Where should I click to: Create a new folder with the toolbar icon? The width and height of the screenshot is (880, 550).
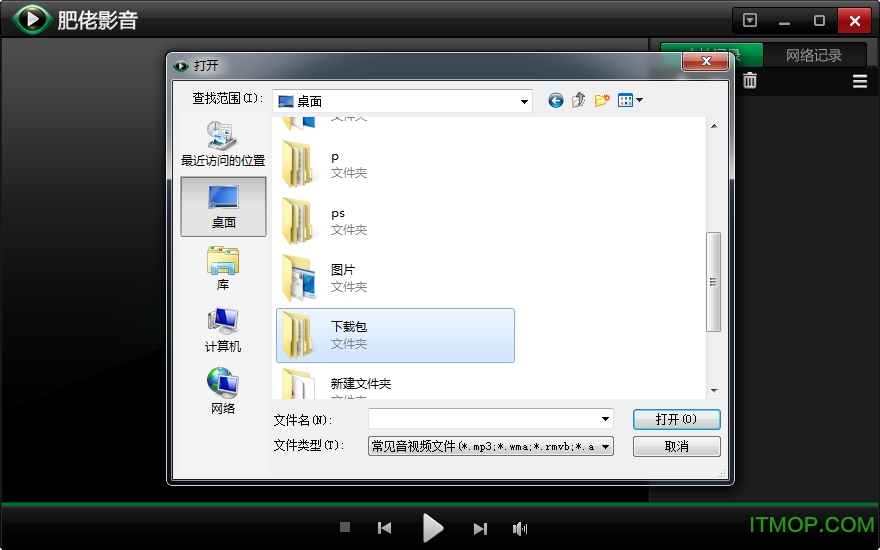tap(602, 100)
